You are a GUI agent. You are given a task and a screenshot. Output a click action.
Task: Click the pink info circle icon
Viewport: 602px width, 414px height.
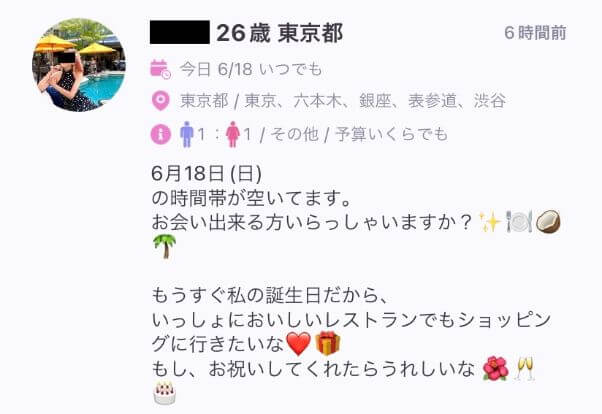coord(160,134)
